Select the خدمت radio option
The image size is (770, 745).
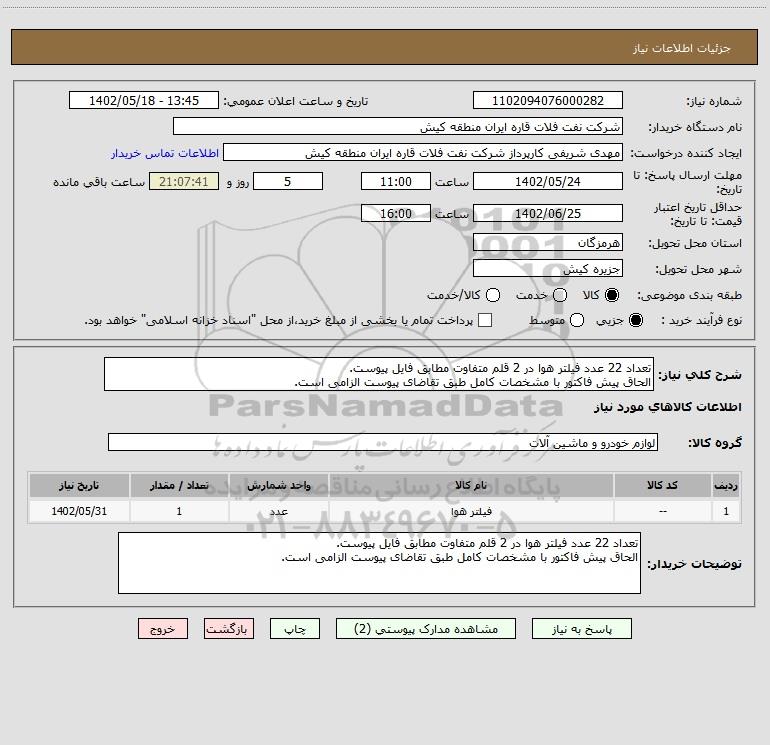(x=560, y=295)
